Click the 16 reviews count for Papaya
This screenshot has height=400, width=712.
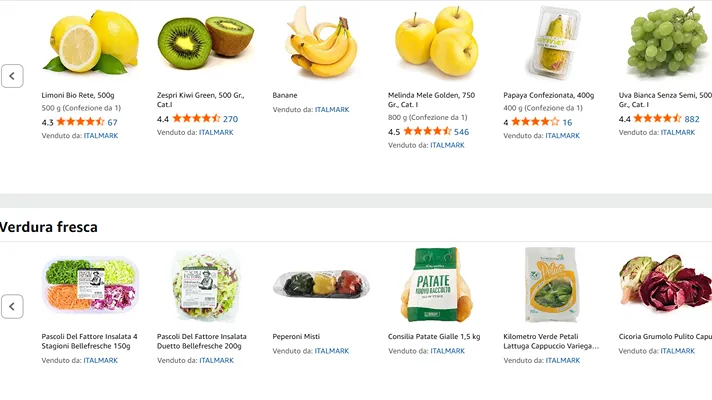click(x=567, y=122)
